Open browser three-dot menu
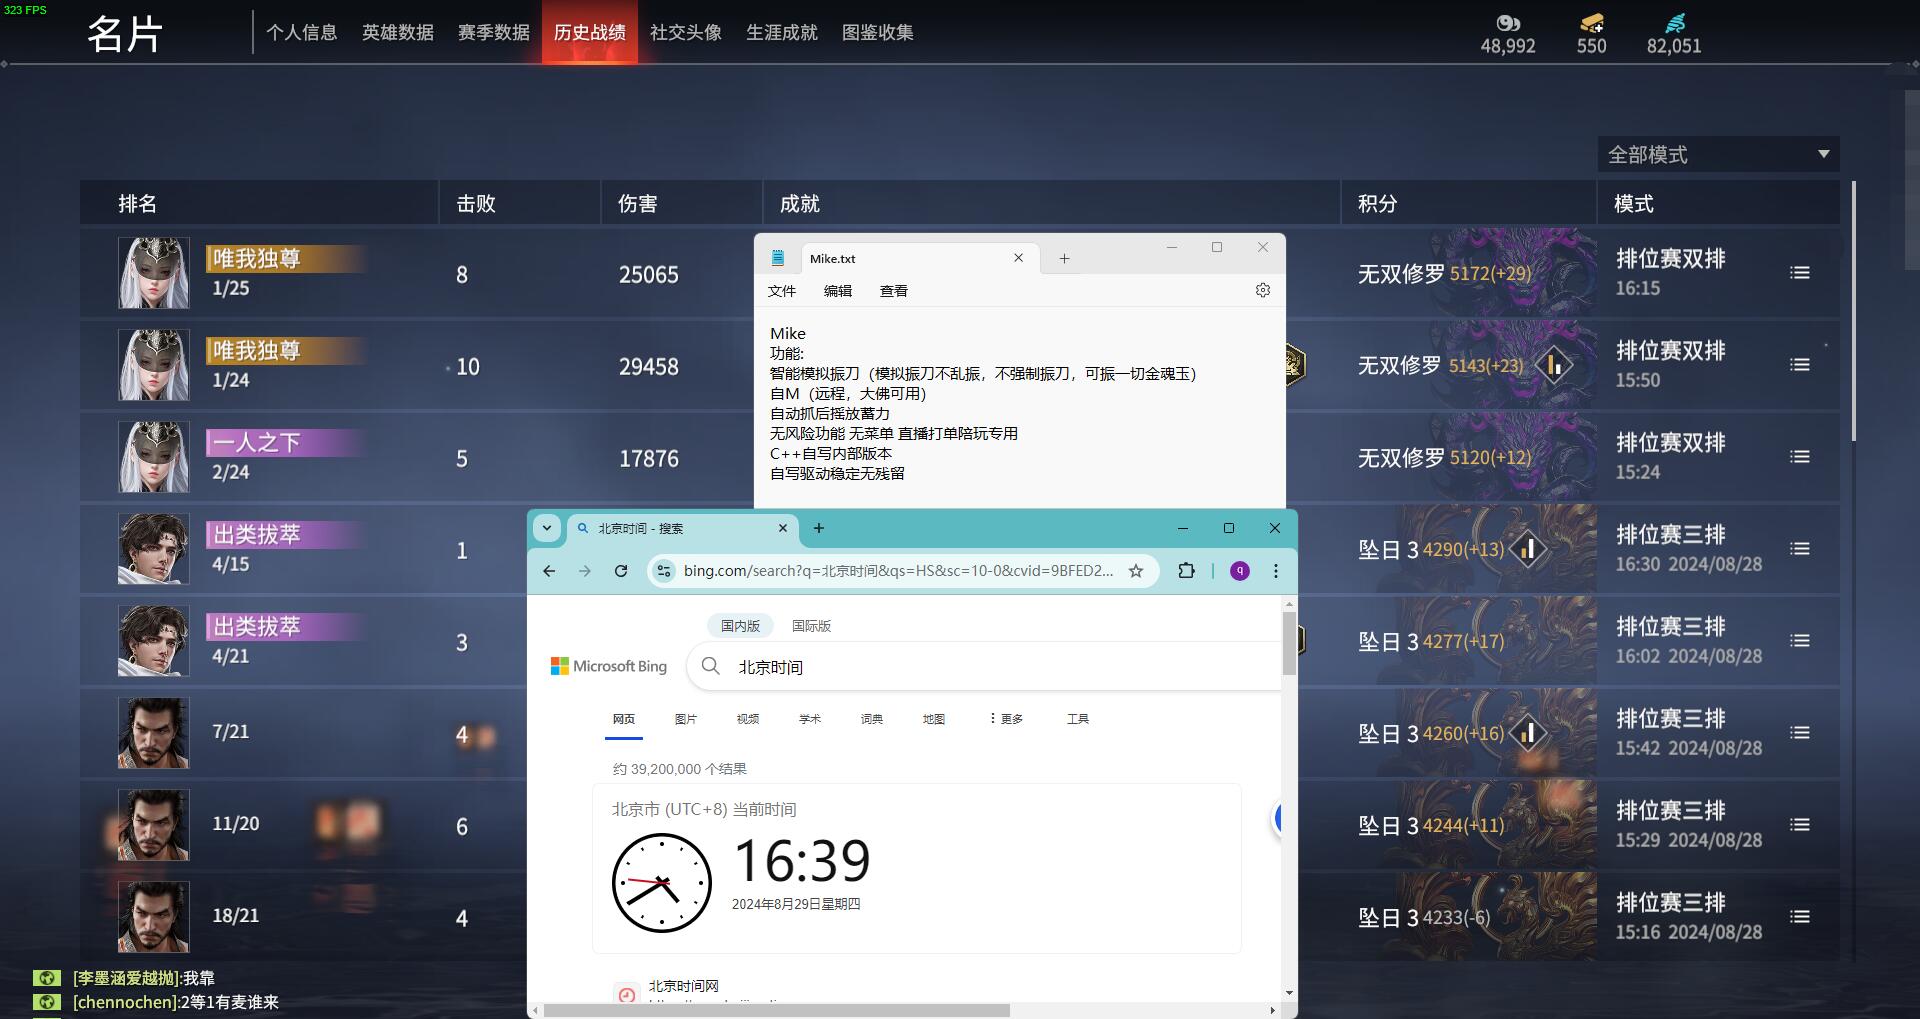The height and width of the screenshot is (1019, 1920). 1275,571
